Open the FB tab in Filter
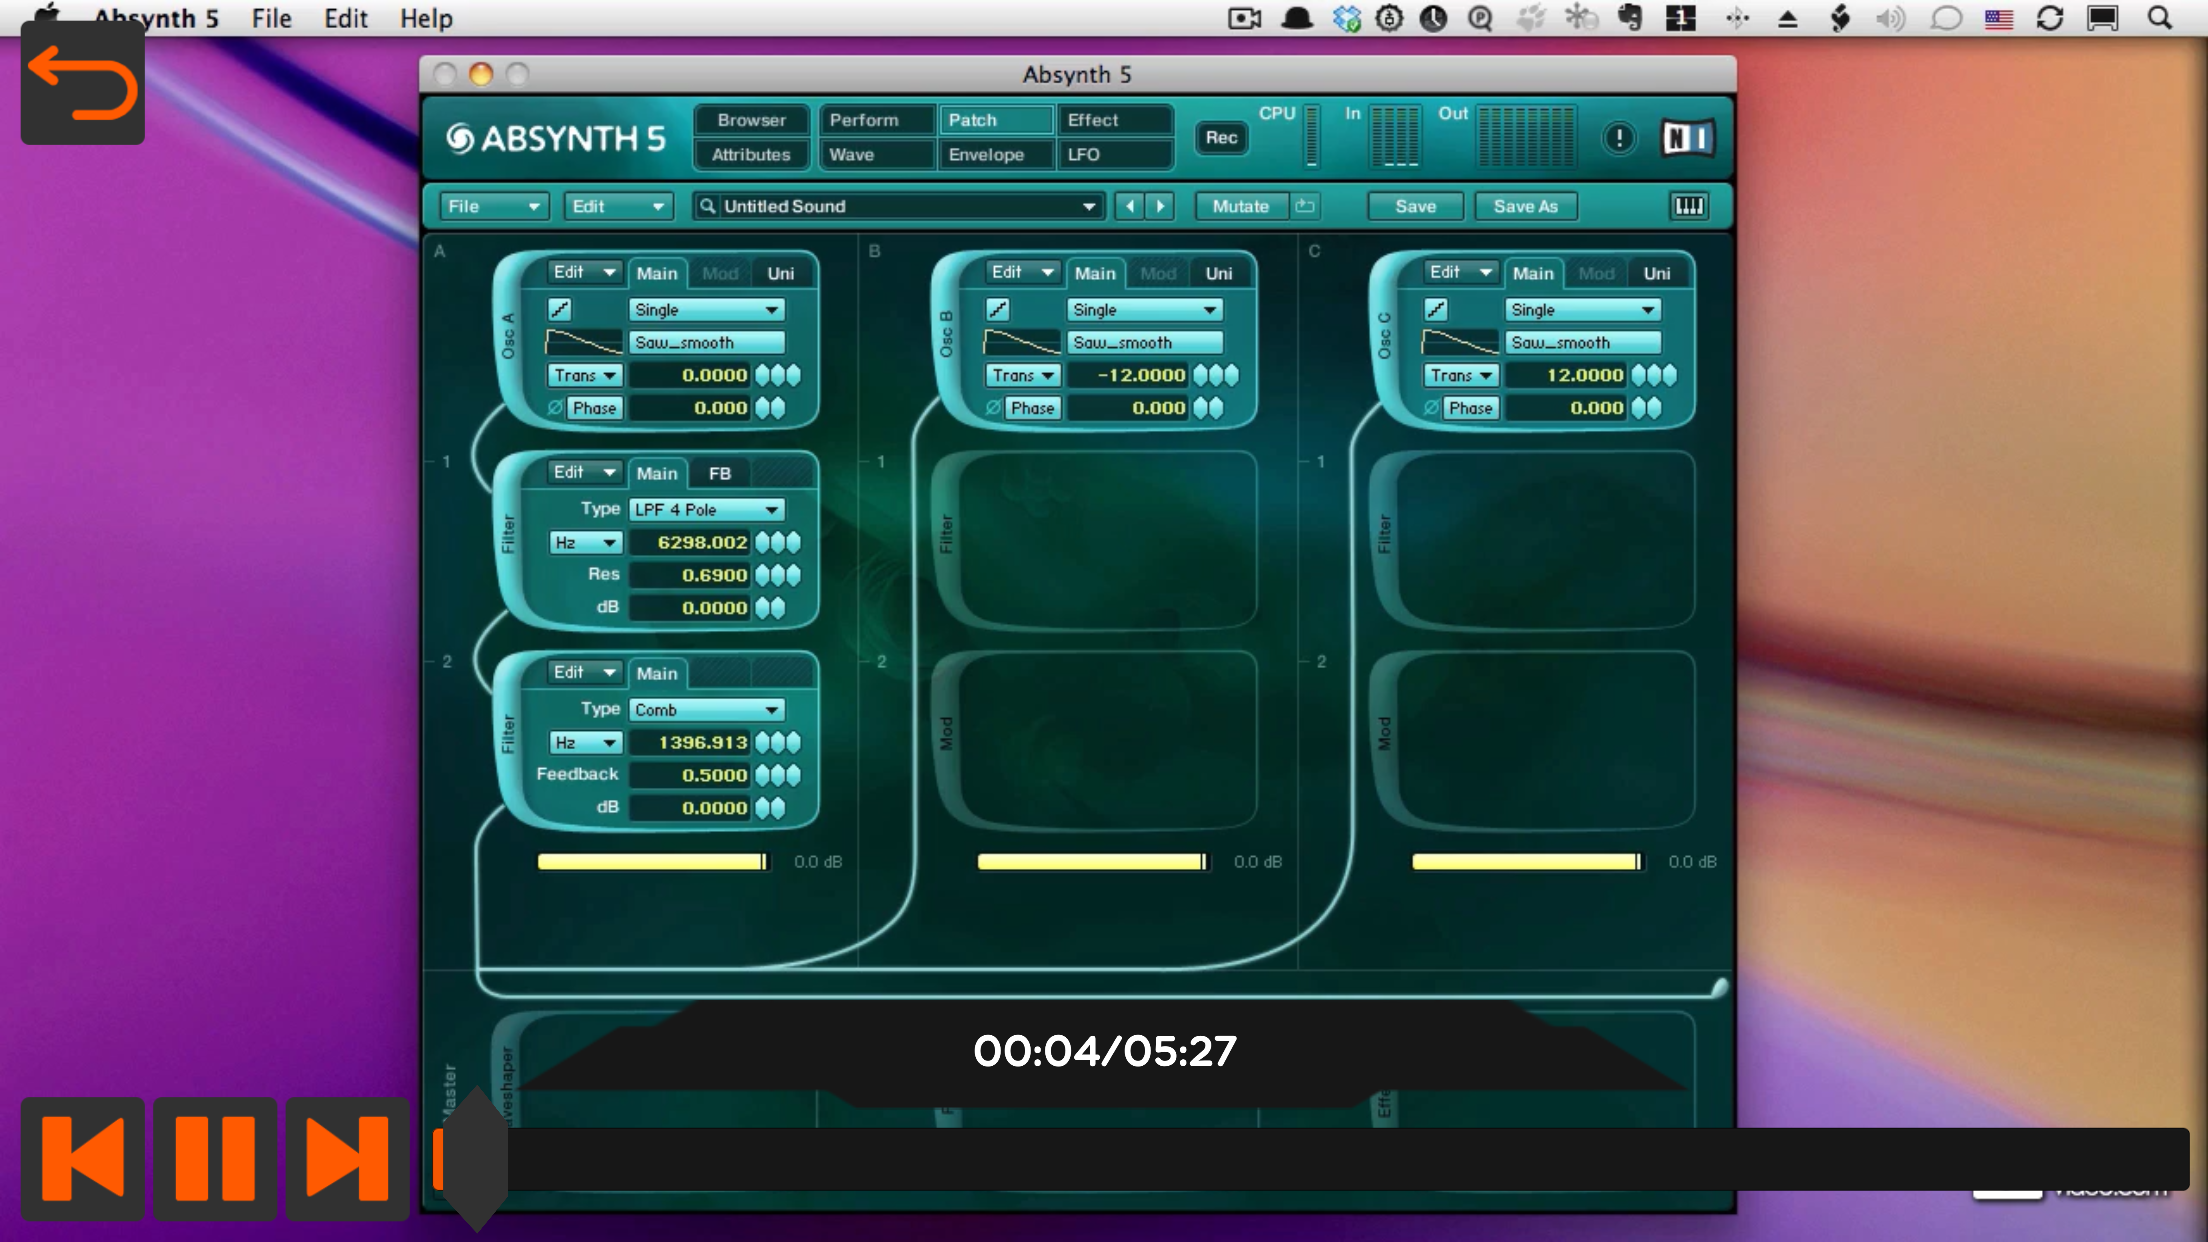 [x=720, y=473]
